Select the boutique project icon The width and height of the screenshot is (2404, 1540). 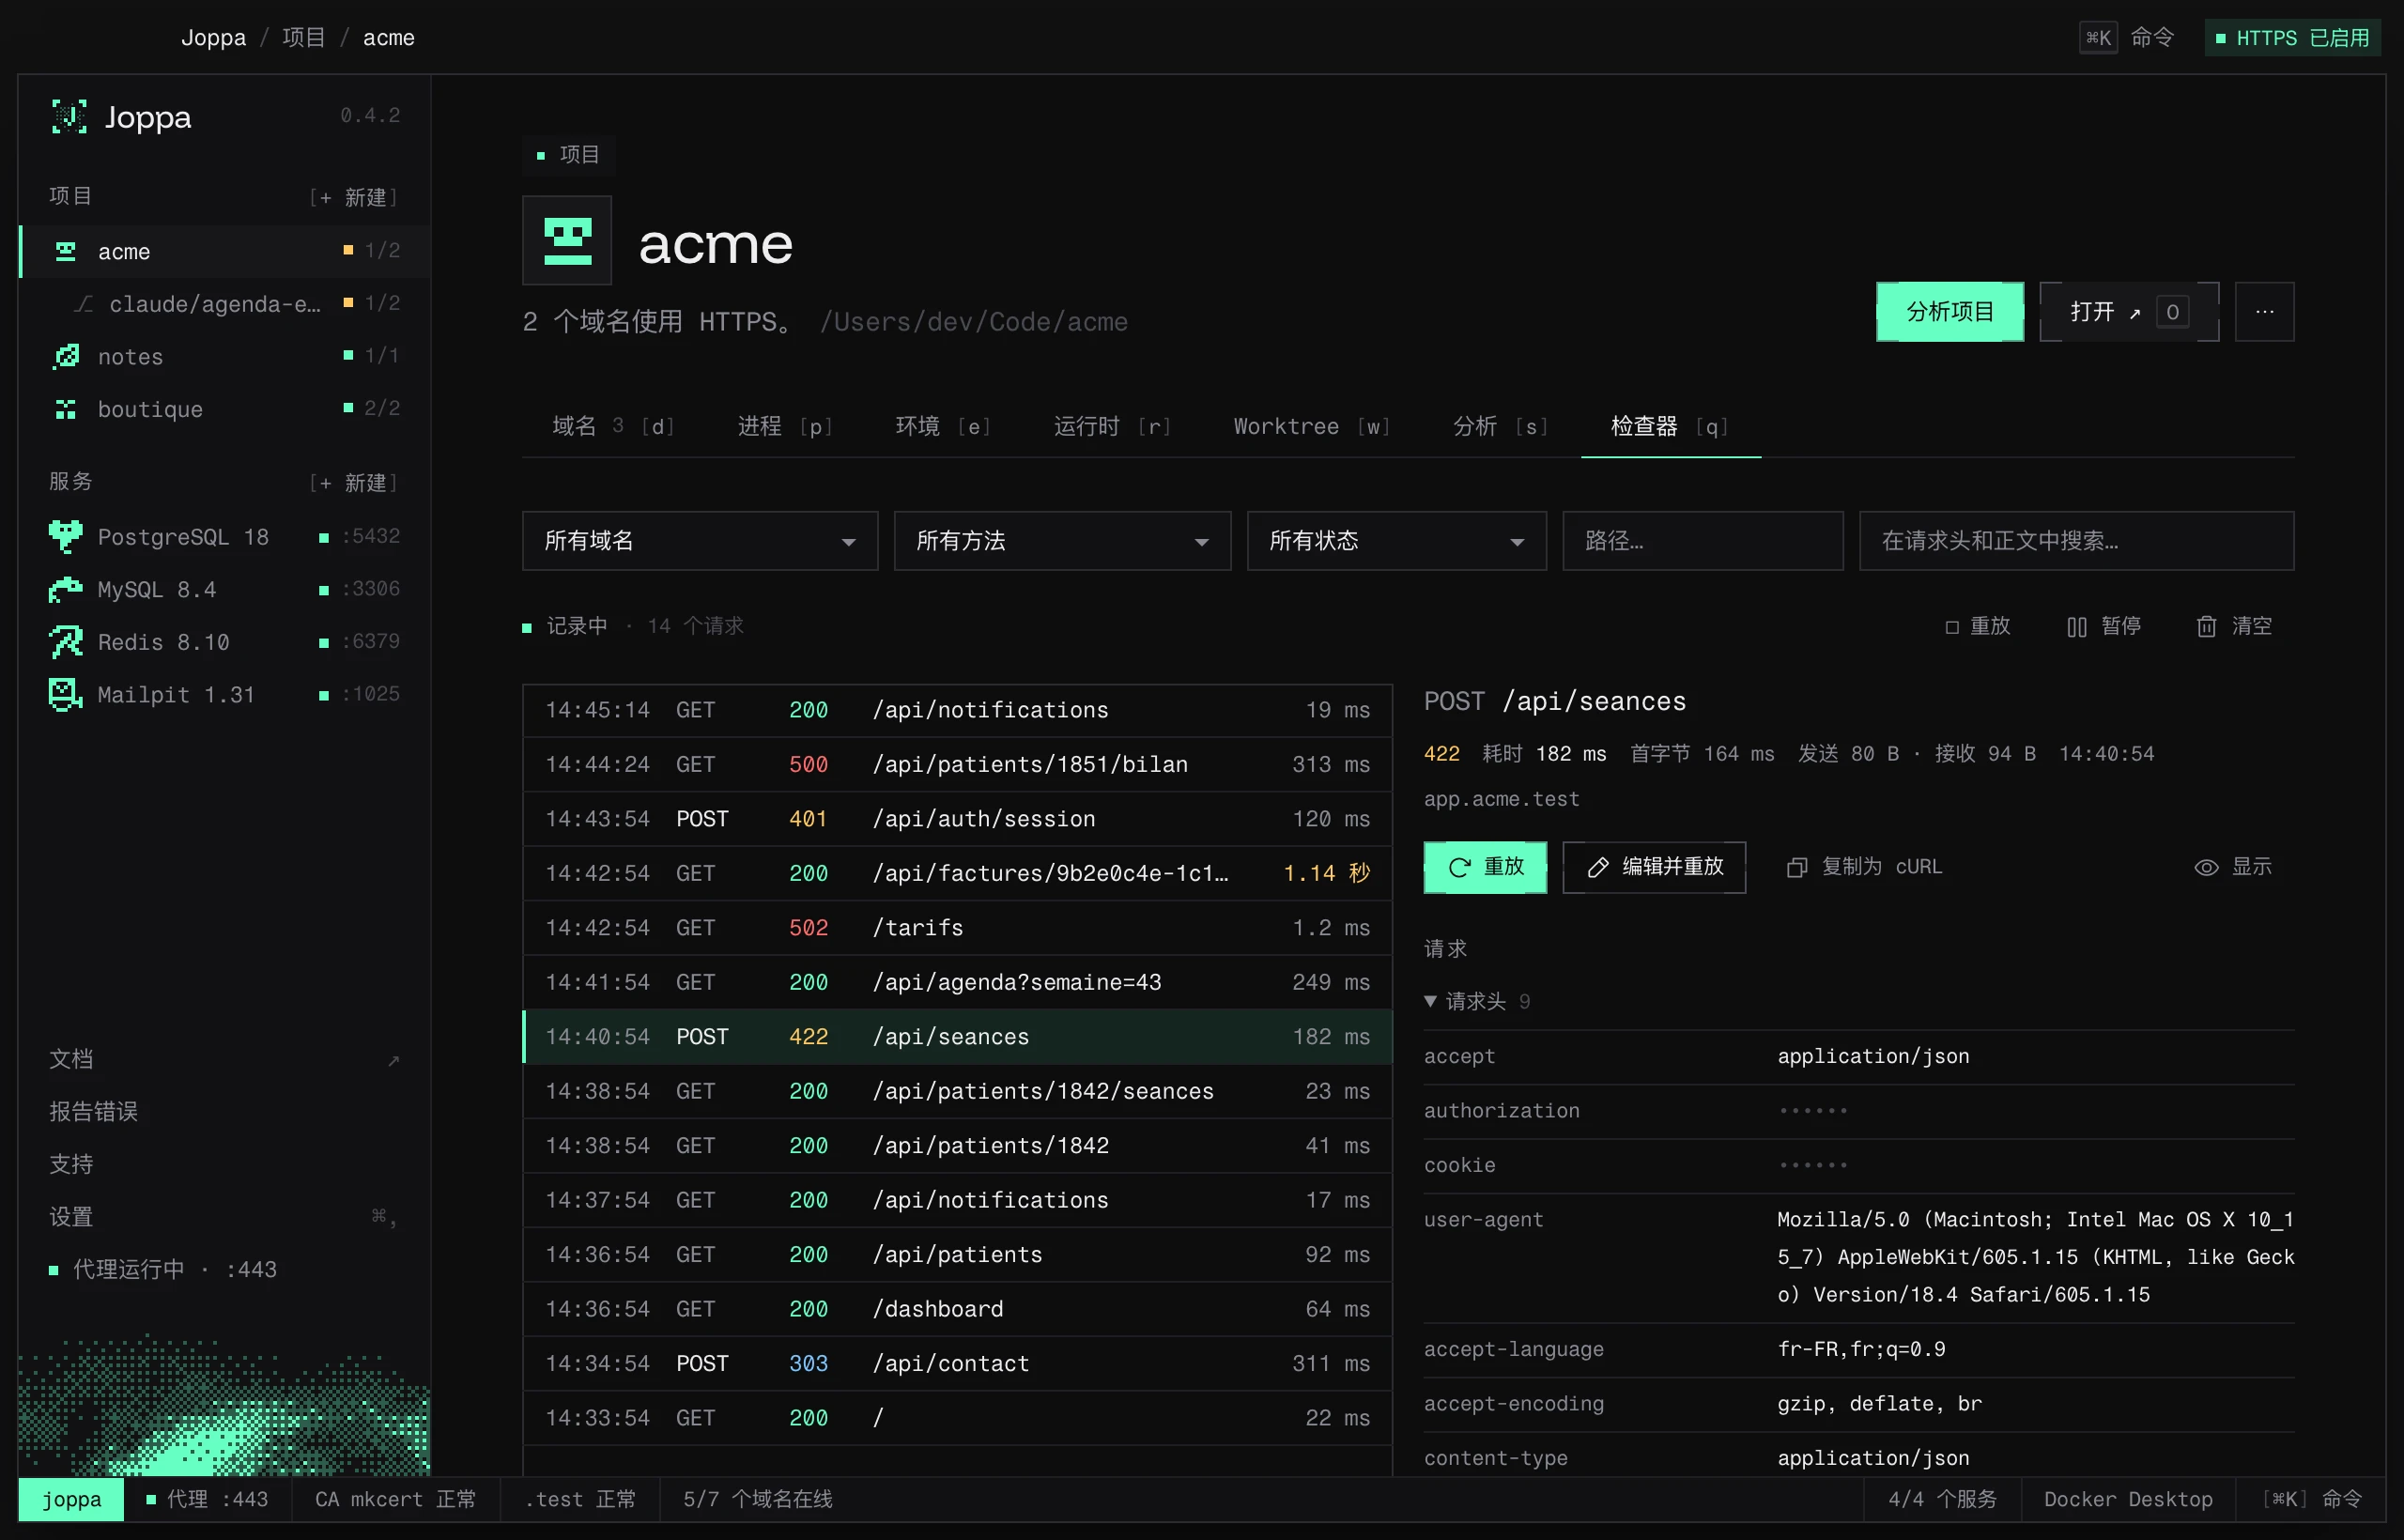pos(66,409)
